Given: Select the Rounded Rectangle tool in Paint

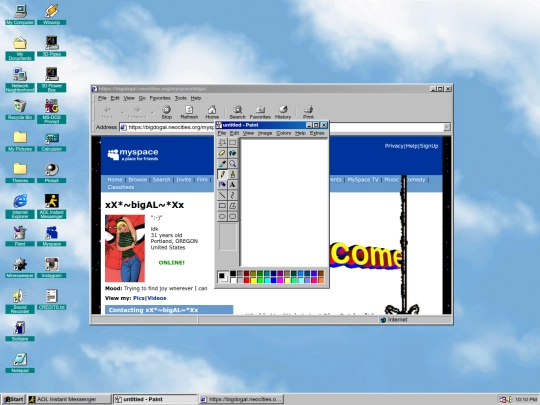Looking at the screenshot, I should [233, 217].
